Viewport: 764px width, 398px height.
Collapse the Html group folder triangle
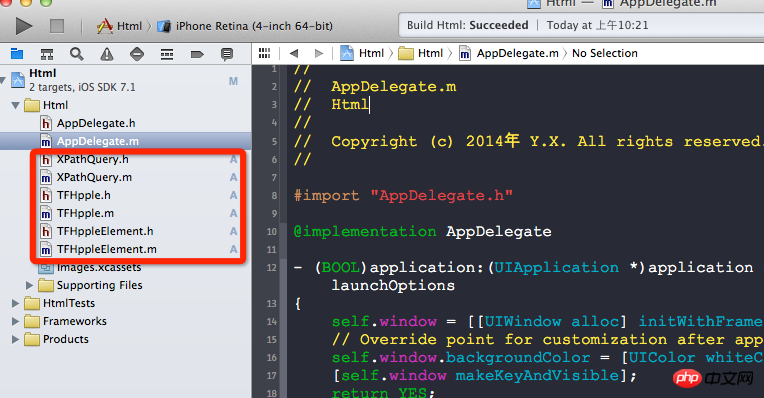click(15, 105)
